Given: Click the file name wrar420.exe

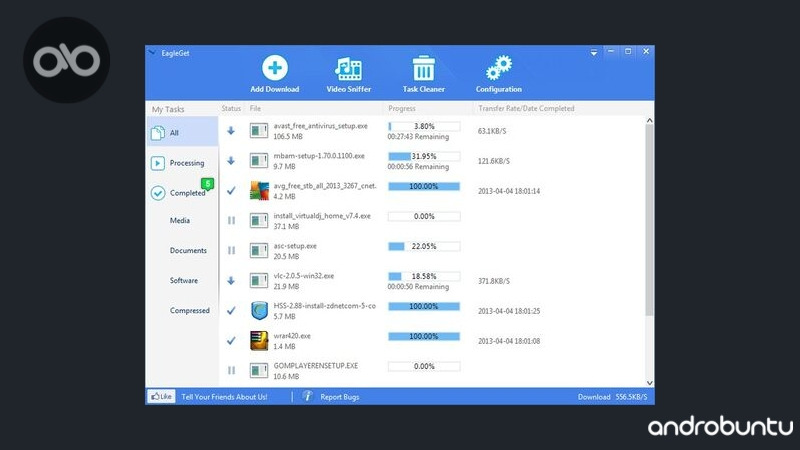Looking at the screenshot, I should click(x=292, y=336).
